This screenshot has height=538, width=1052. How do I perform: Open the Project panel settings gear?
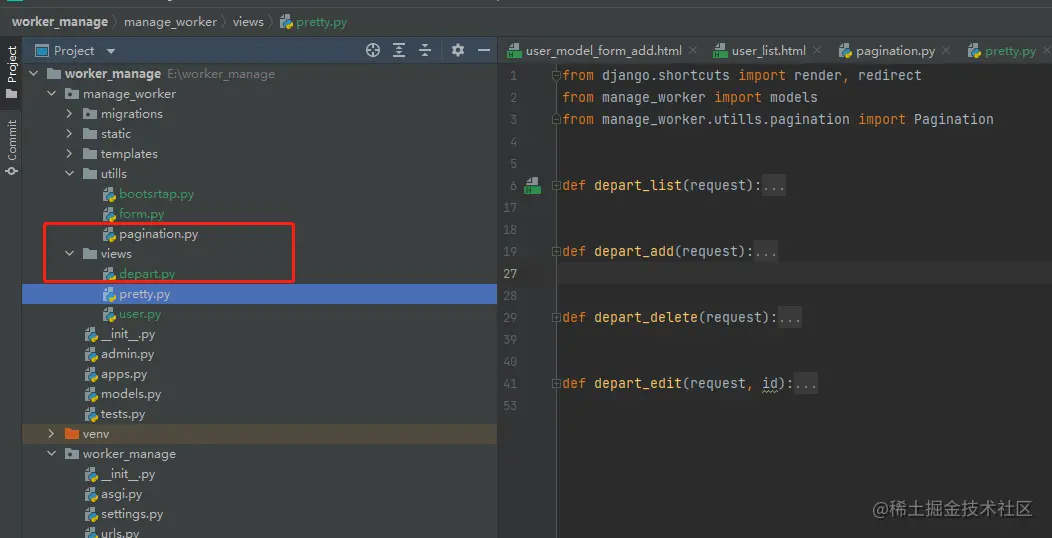(458, 50)
